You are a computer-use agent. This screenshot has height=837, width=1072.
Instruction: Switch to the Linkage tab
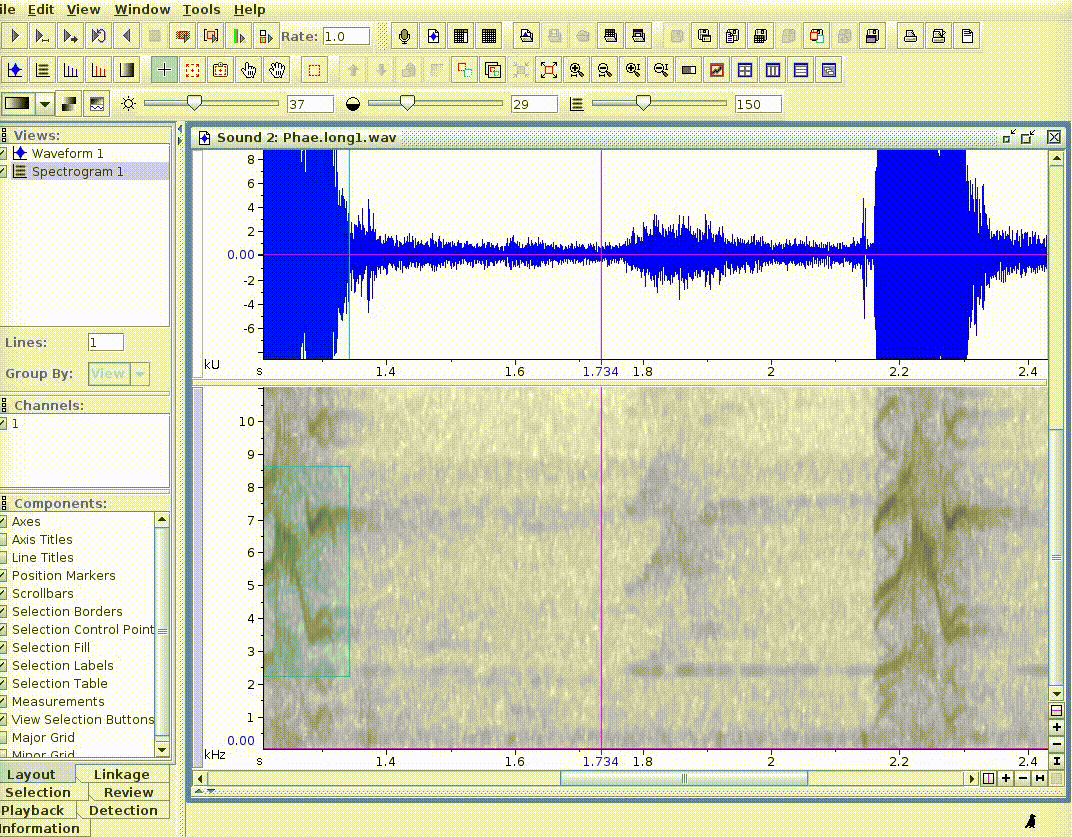[121, 774]
